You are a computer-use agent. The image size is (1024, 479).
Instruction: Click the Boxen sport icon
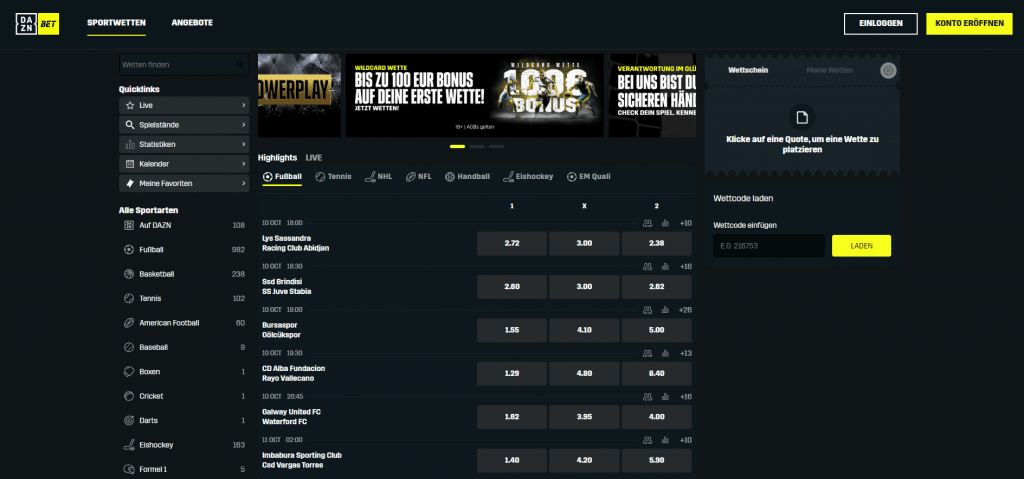coord(128,371)
